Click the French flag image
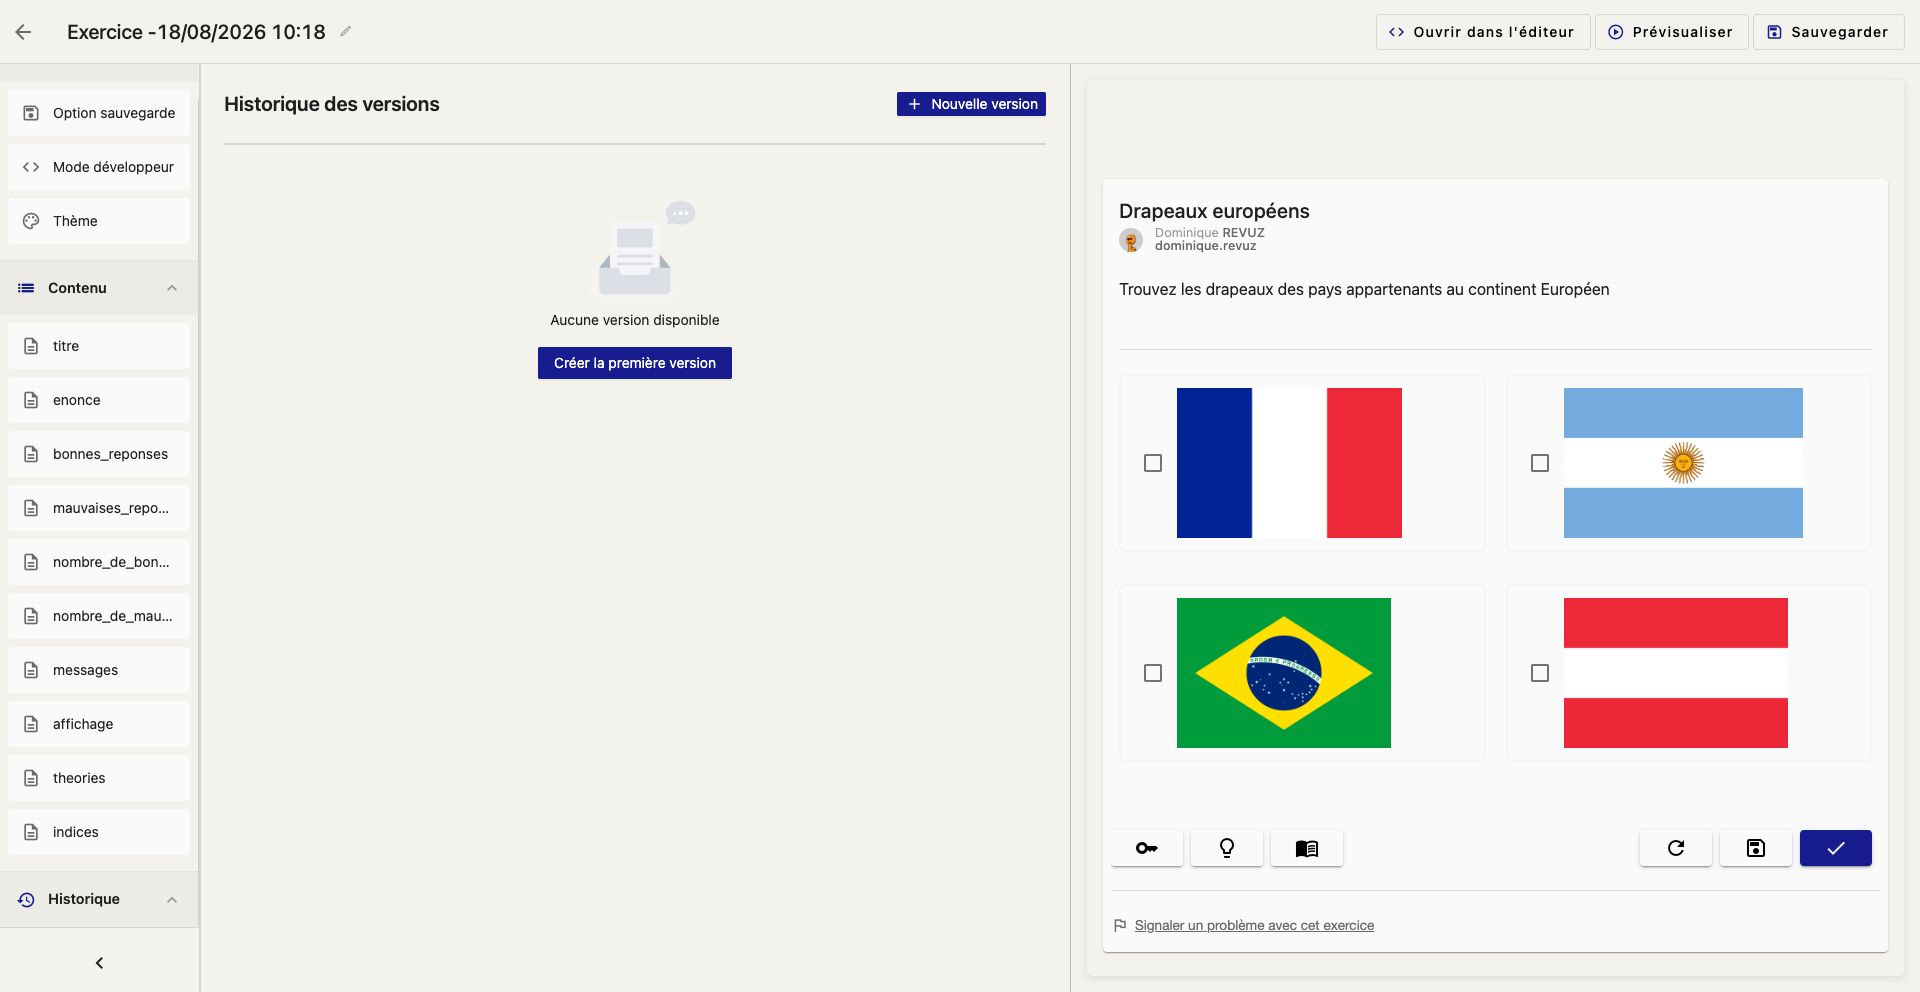1920x992 pixels. pyautogui.click(x=1289, y=463)
